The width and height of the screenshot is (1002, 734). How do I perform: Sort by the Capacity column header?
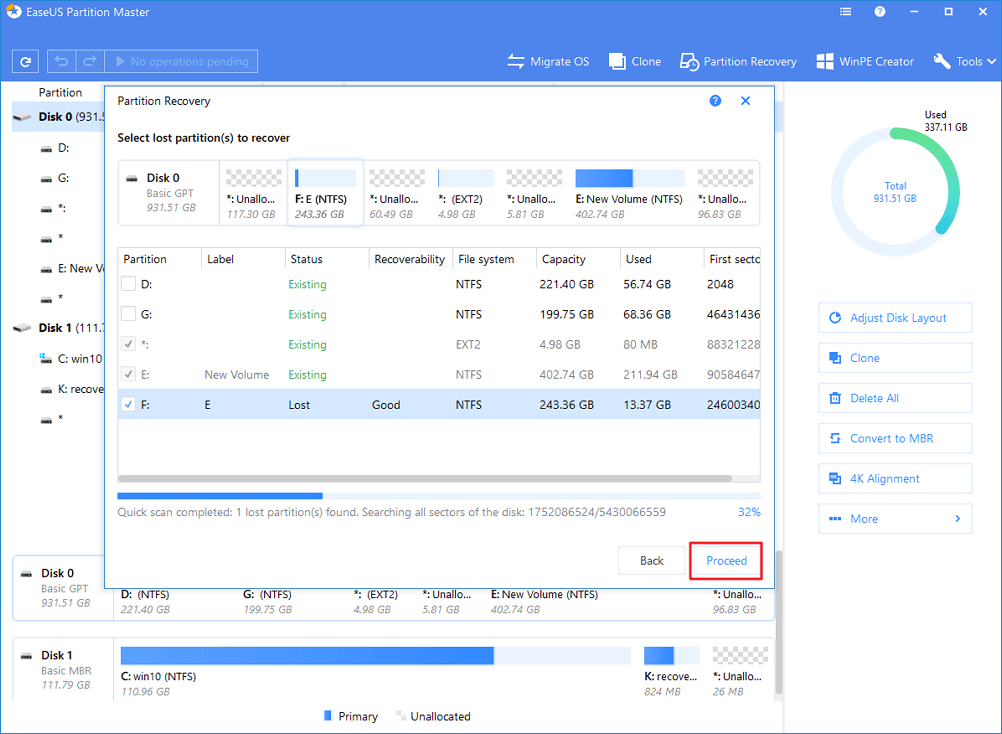pyautogui.click(x=577, y=259)
